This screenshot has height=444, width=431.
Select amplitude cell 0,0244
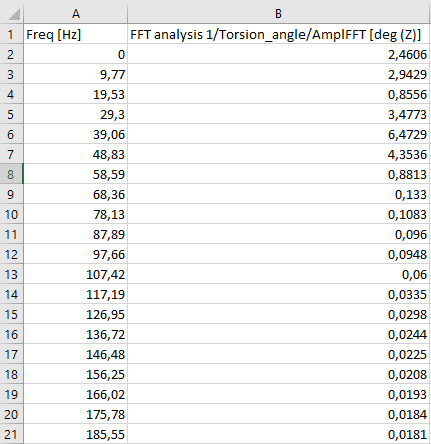(x=279, y=334)
